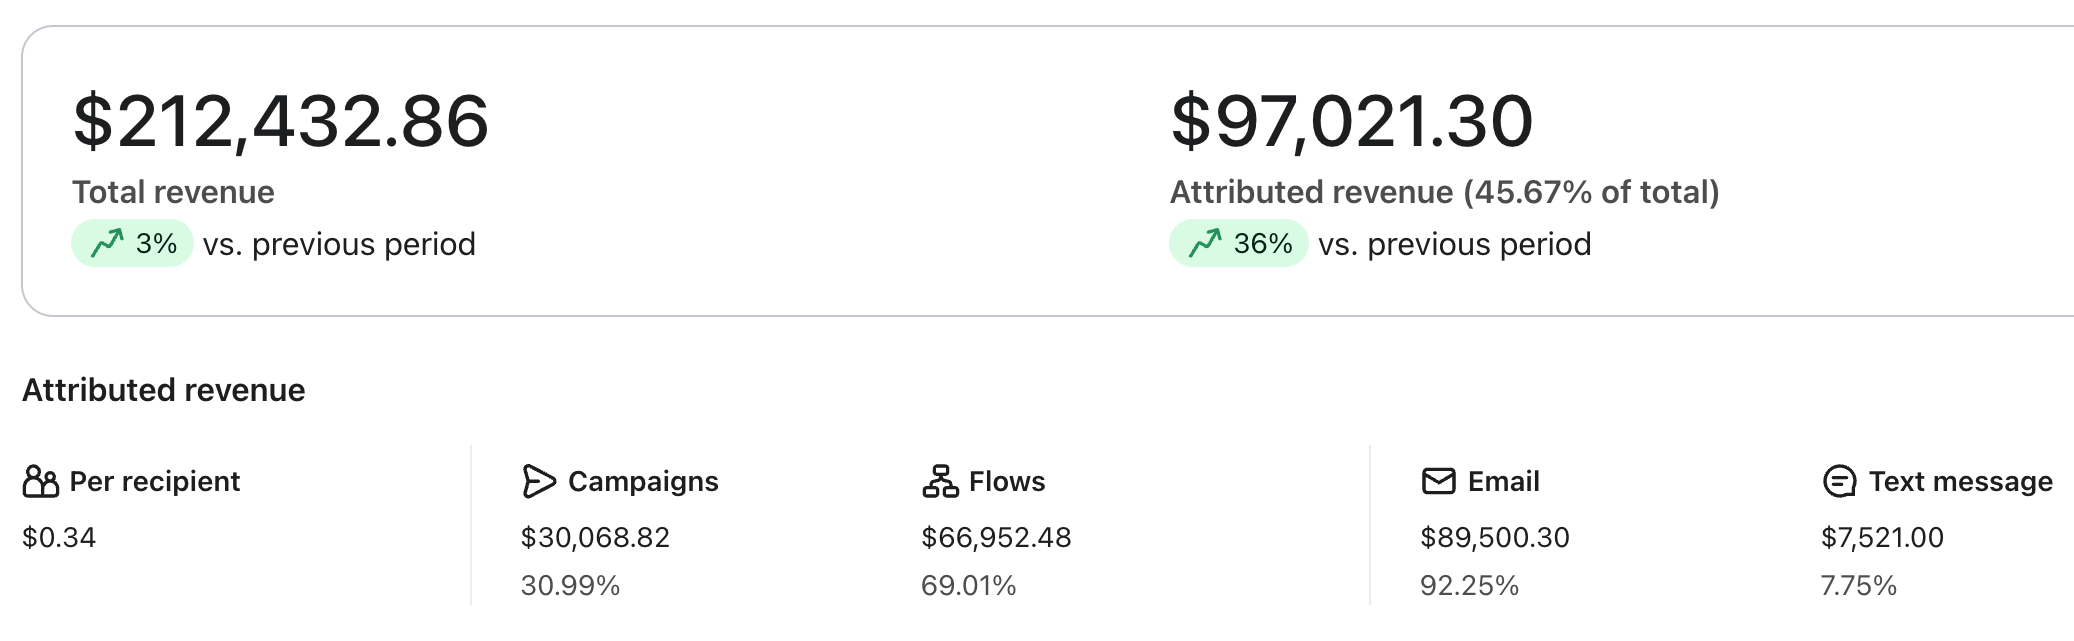Click the Campaigns paper plane icon
The height and width of the screenshot is (641, 2074).
click(538, 482)
